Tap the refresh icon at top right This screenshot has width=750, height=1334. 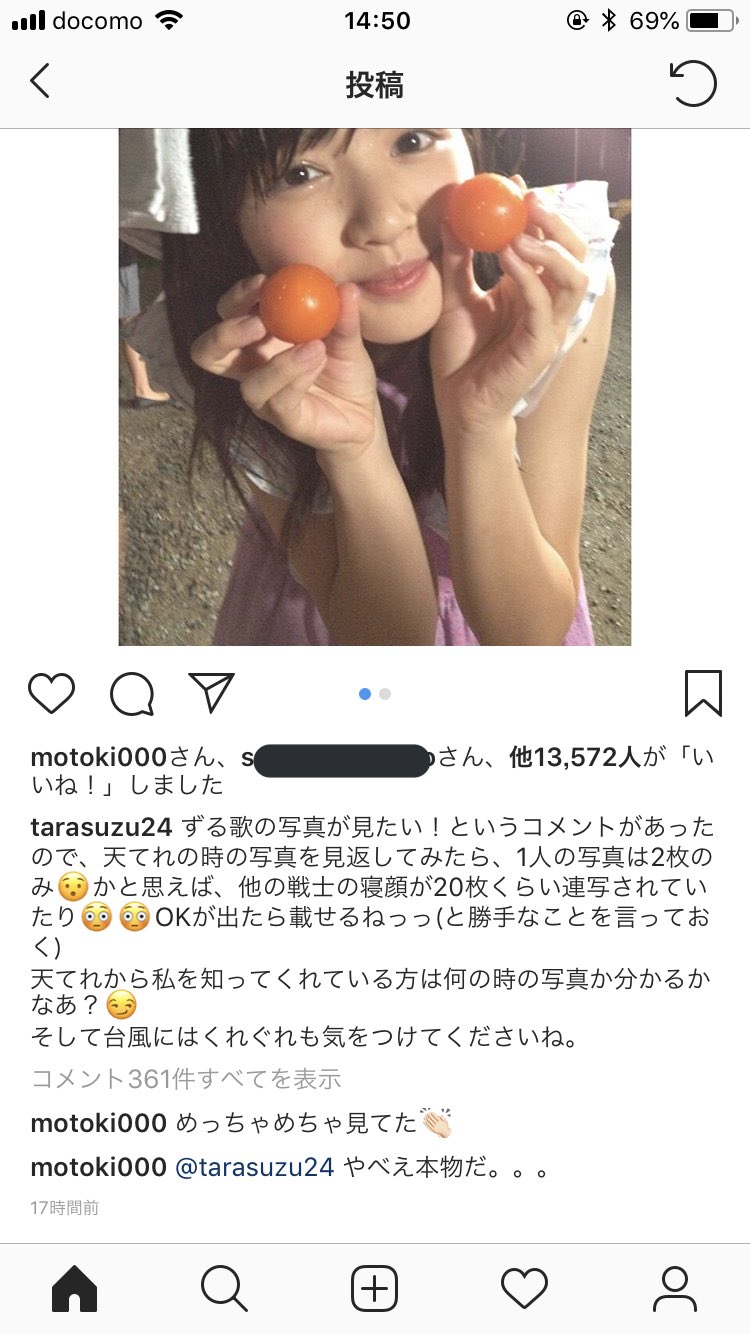tap(693, 83)
